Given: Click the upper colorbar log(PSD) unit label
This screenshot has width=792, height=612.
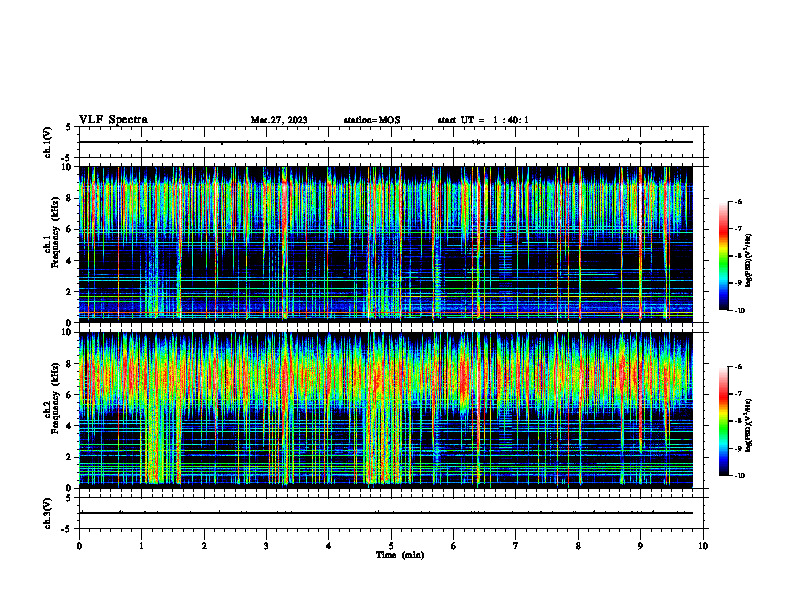Looking at the screenshot, I should (x=749, y=261).
